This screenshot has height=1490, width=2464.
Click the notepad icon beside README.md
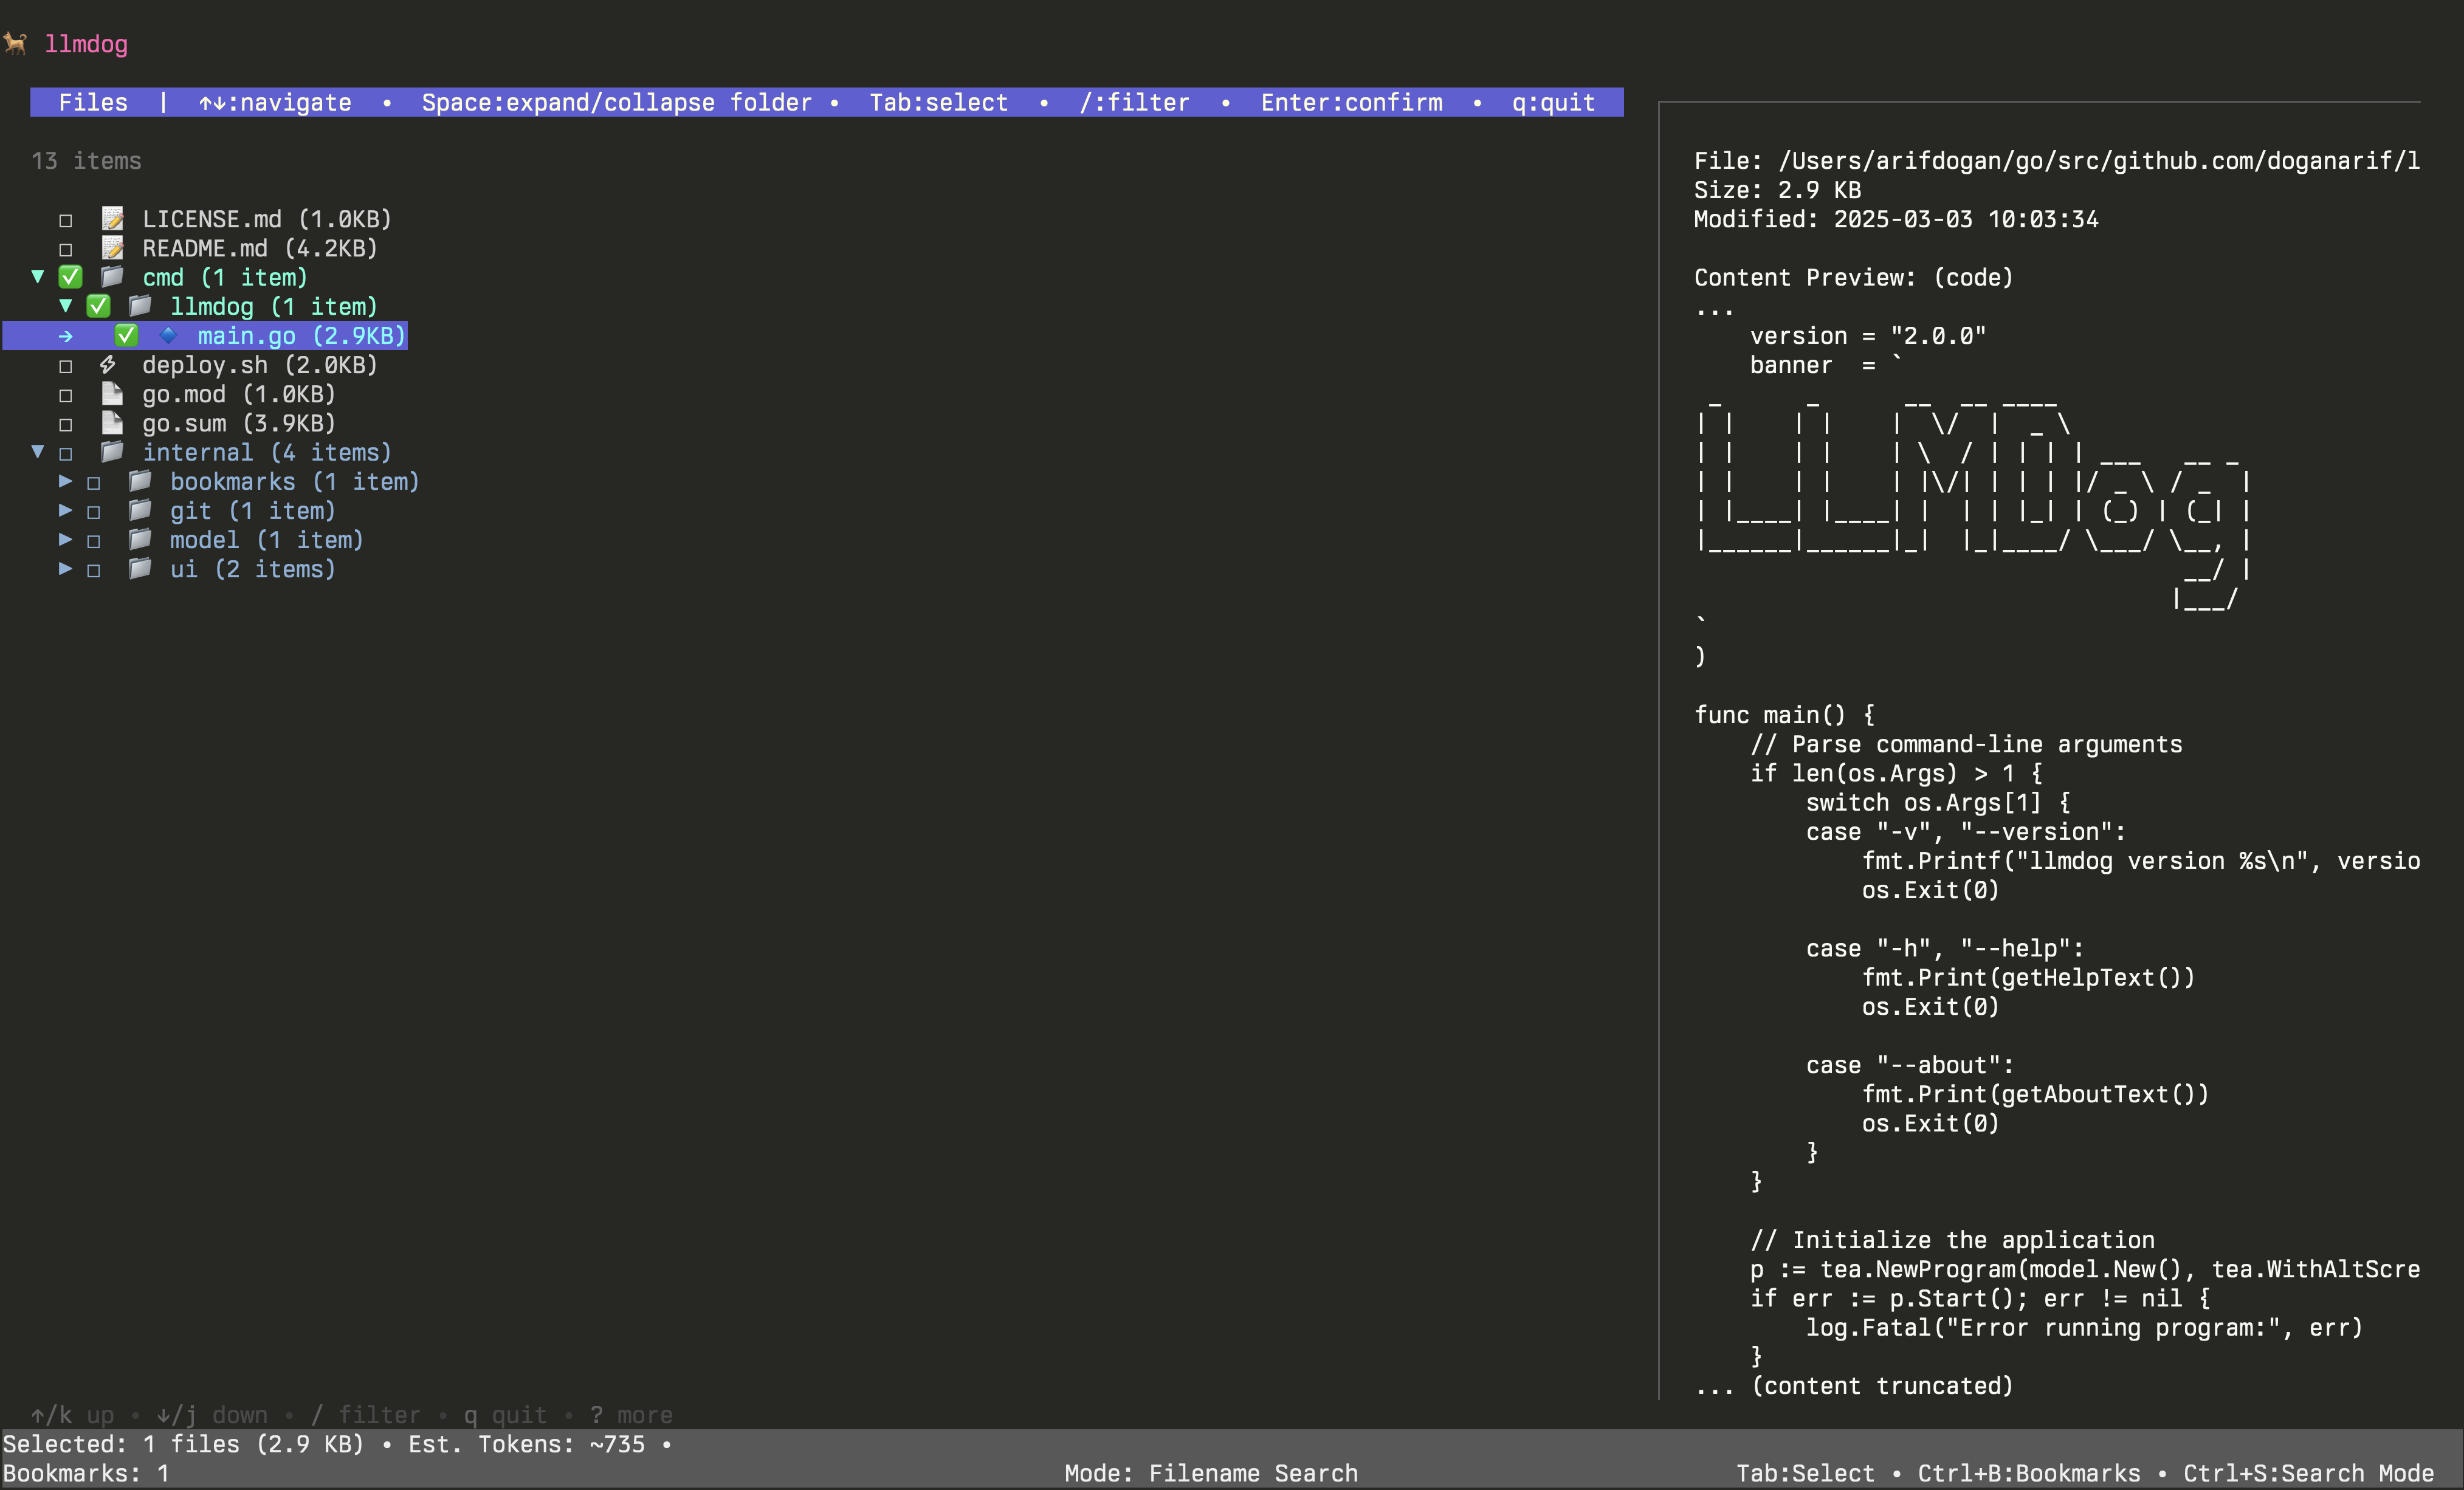click(x=113, y=248)
